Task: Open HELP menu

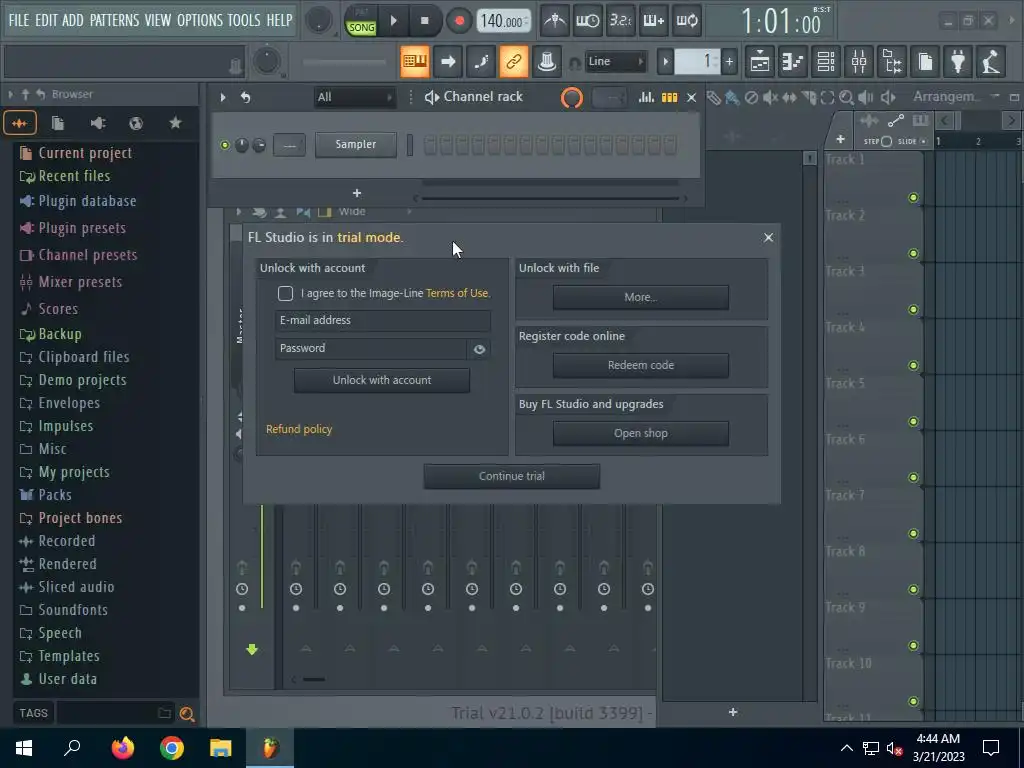Action: (279, 20)
